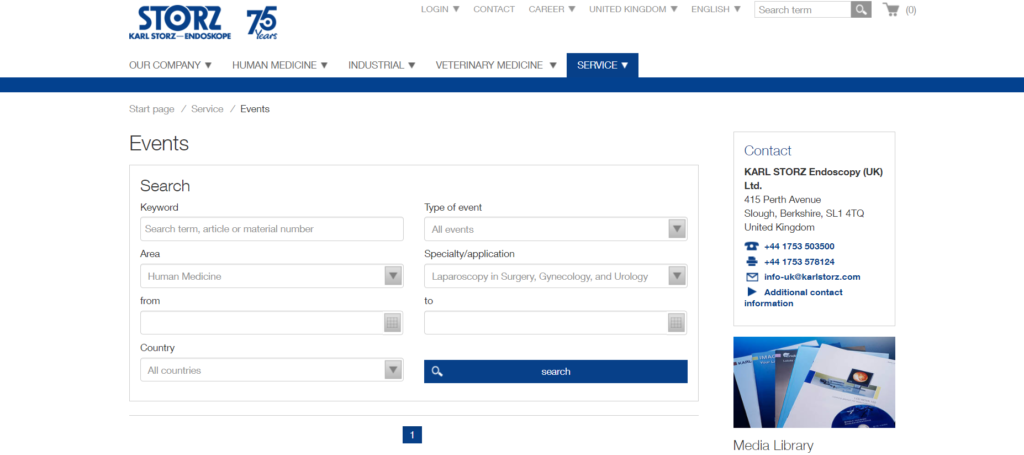This screenshot has width=1024, height=455.
Task: Open the Human Medicine menu
Action: [280, 65]
